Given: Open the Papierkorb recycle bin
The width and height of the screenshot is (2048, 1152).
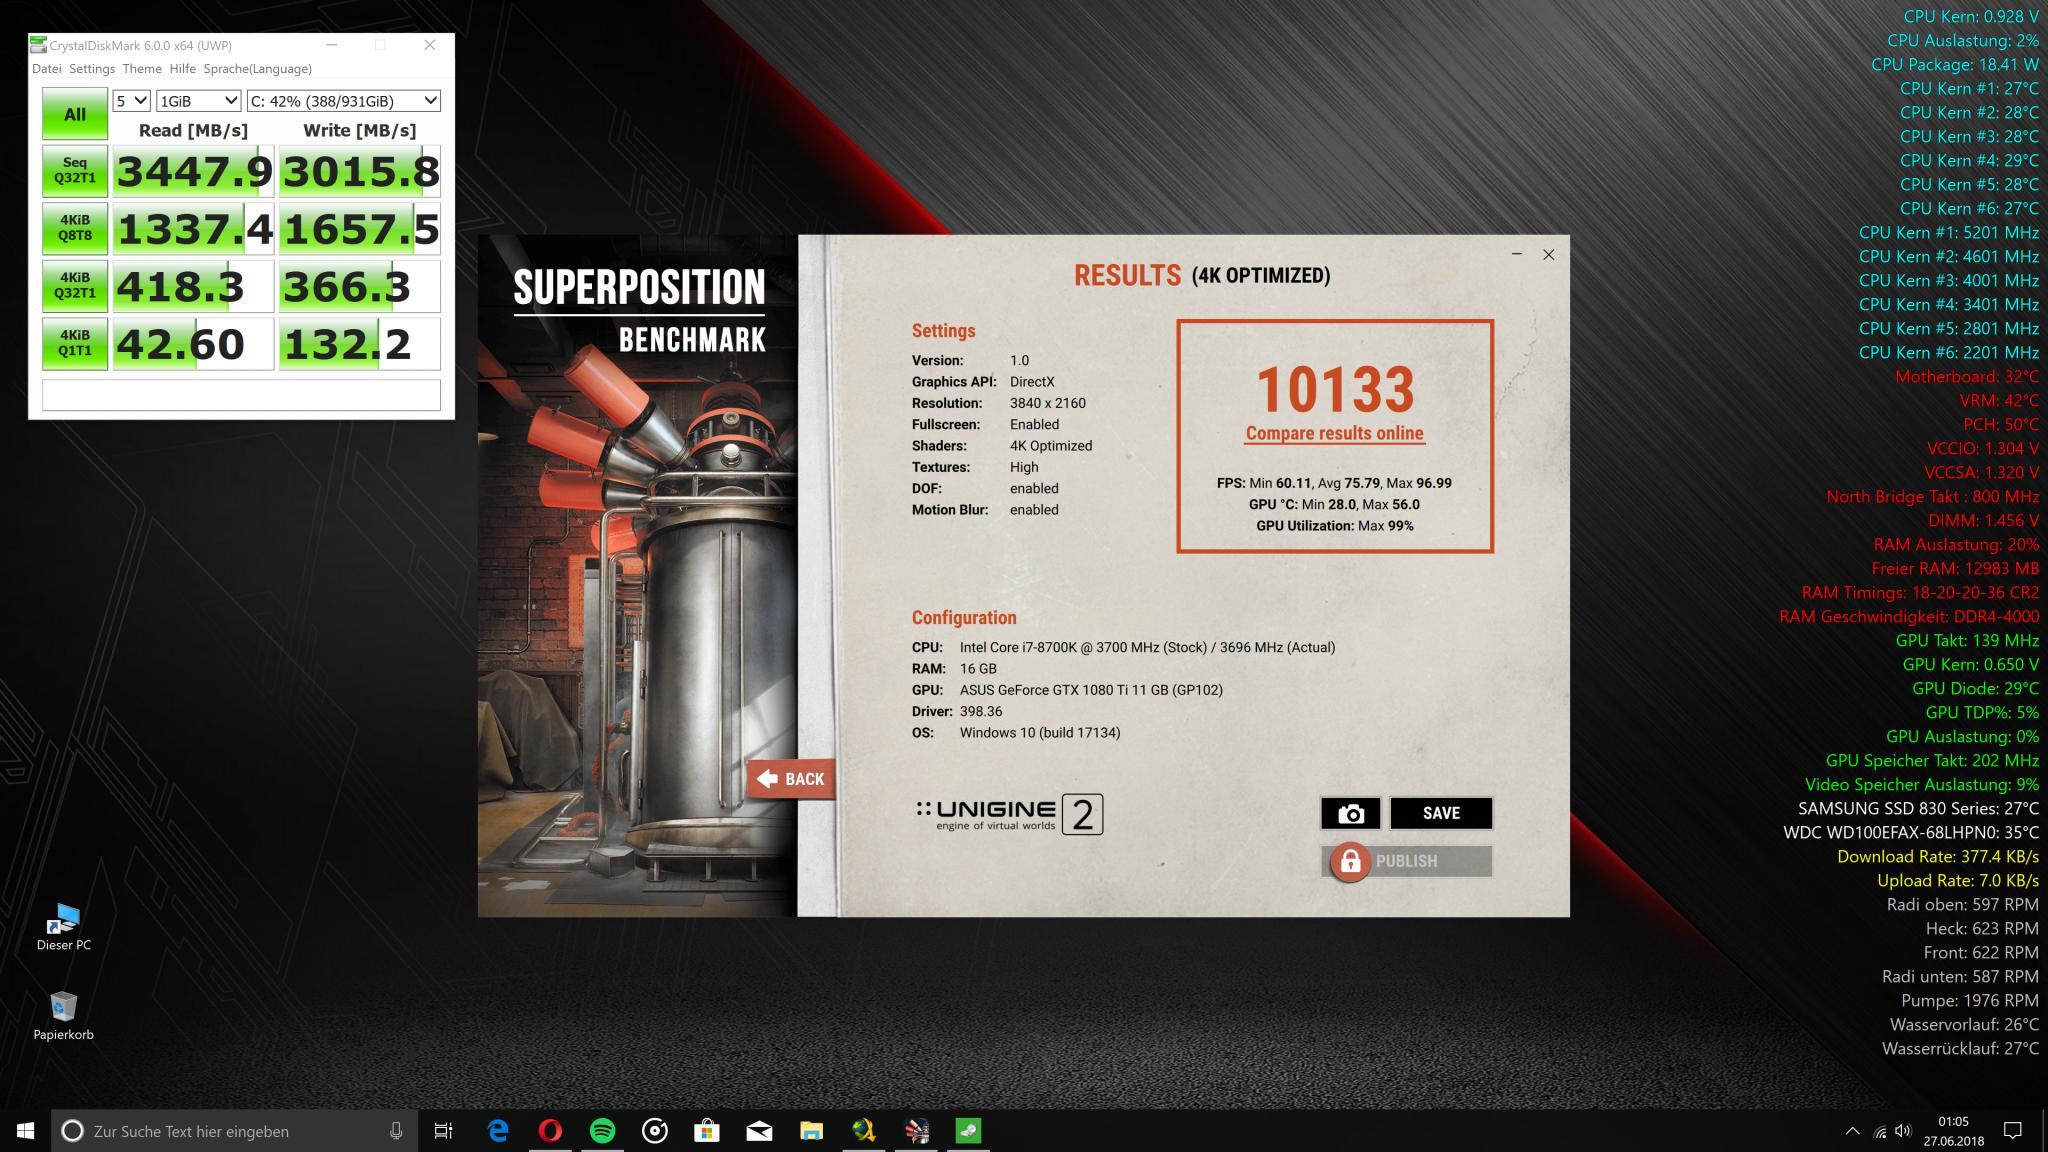Looking at the screenshot, I should click(x=63, y=1010).
